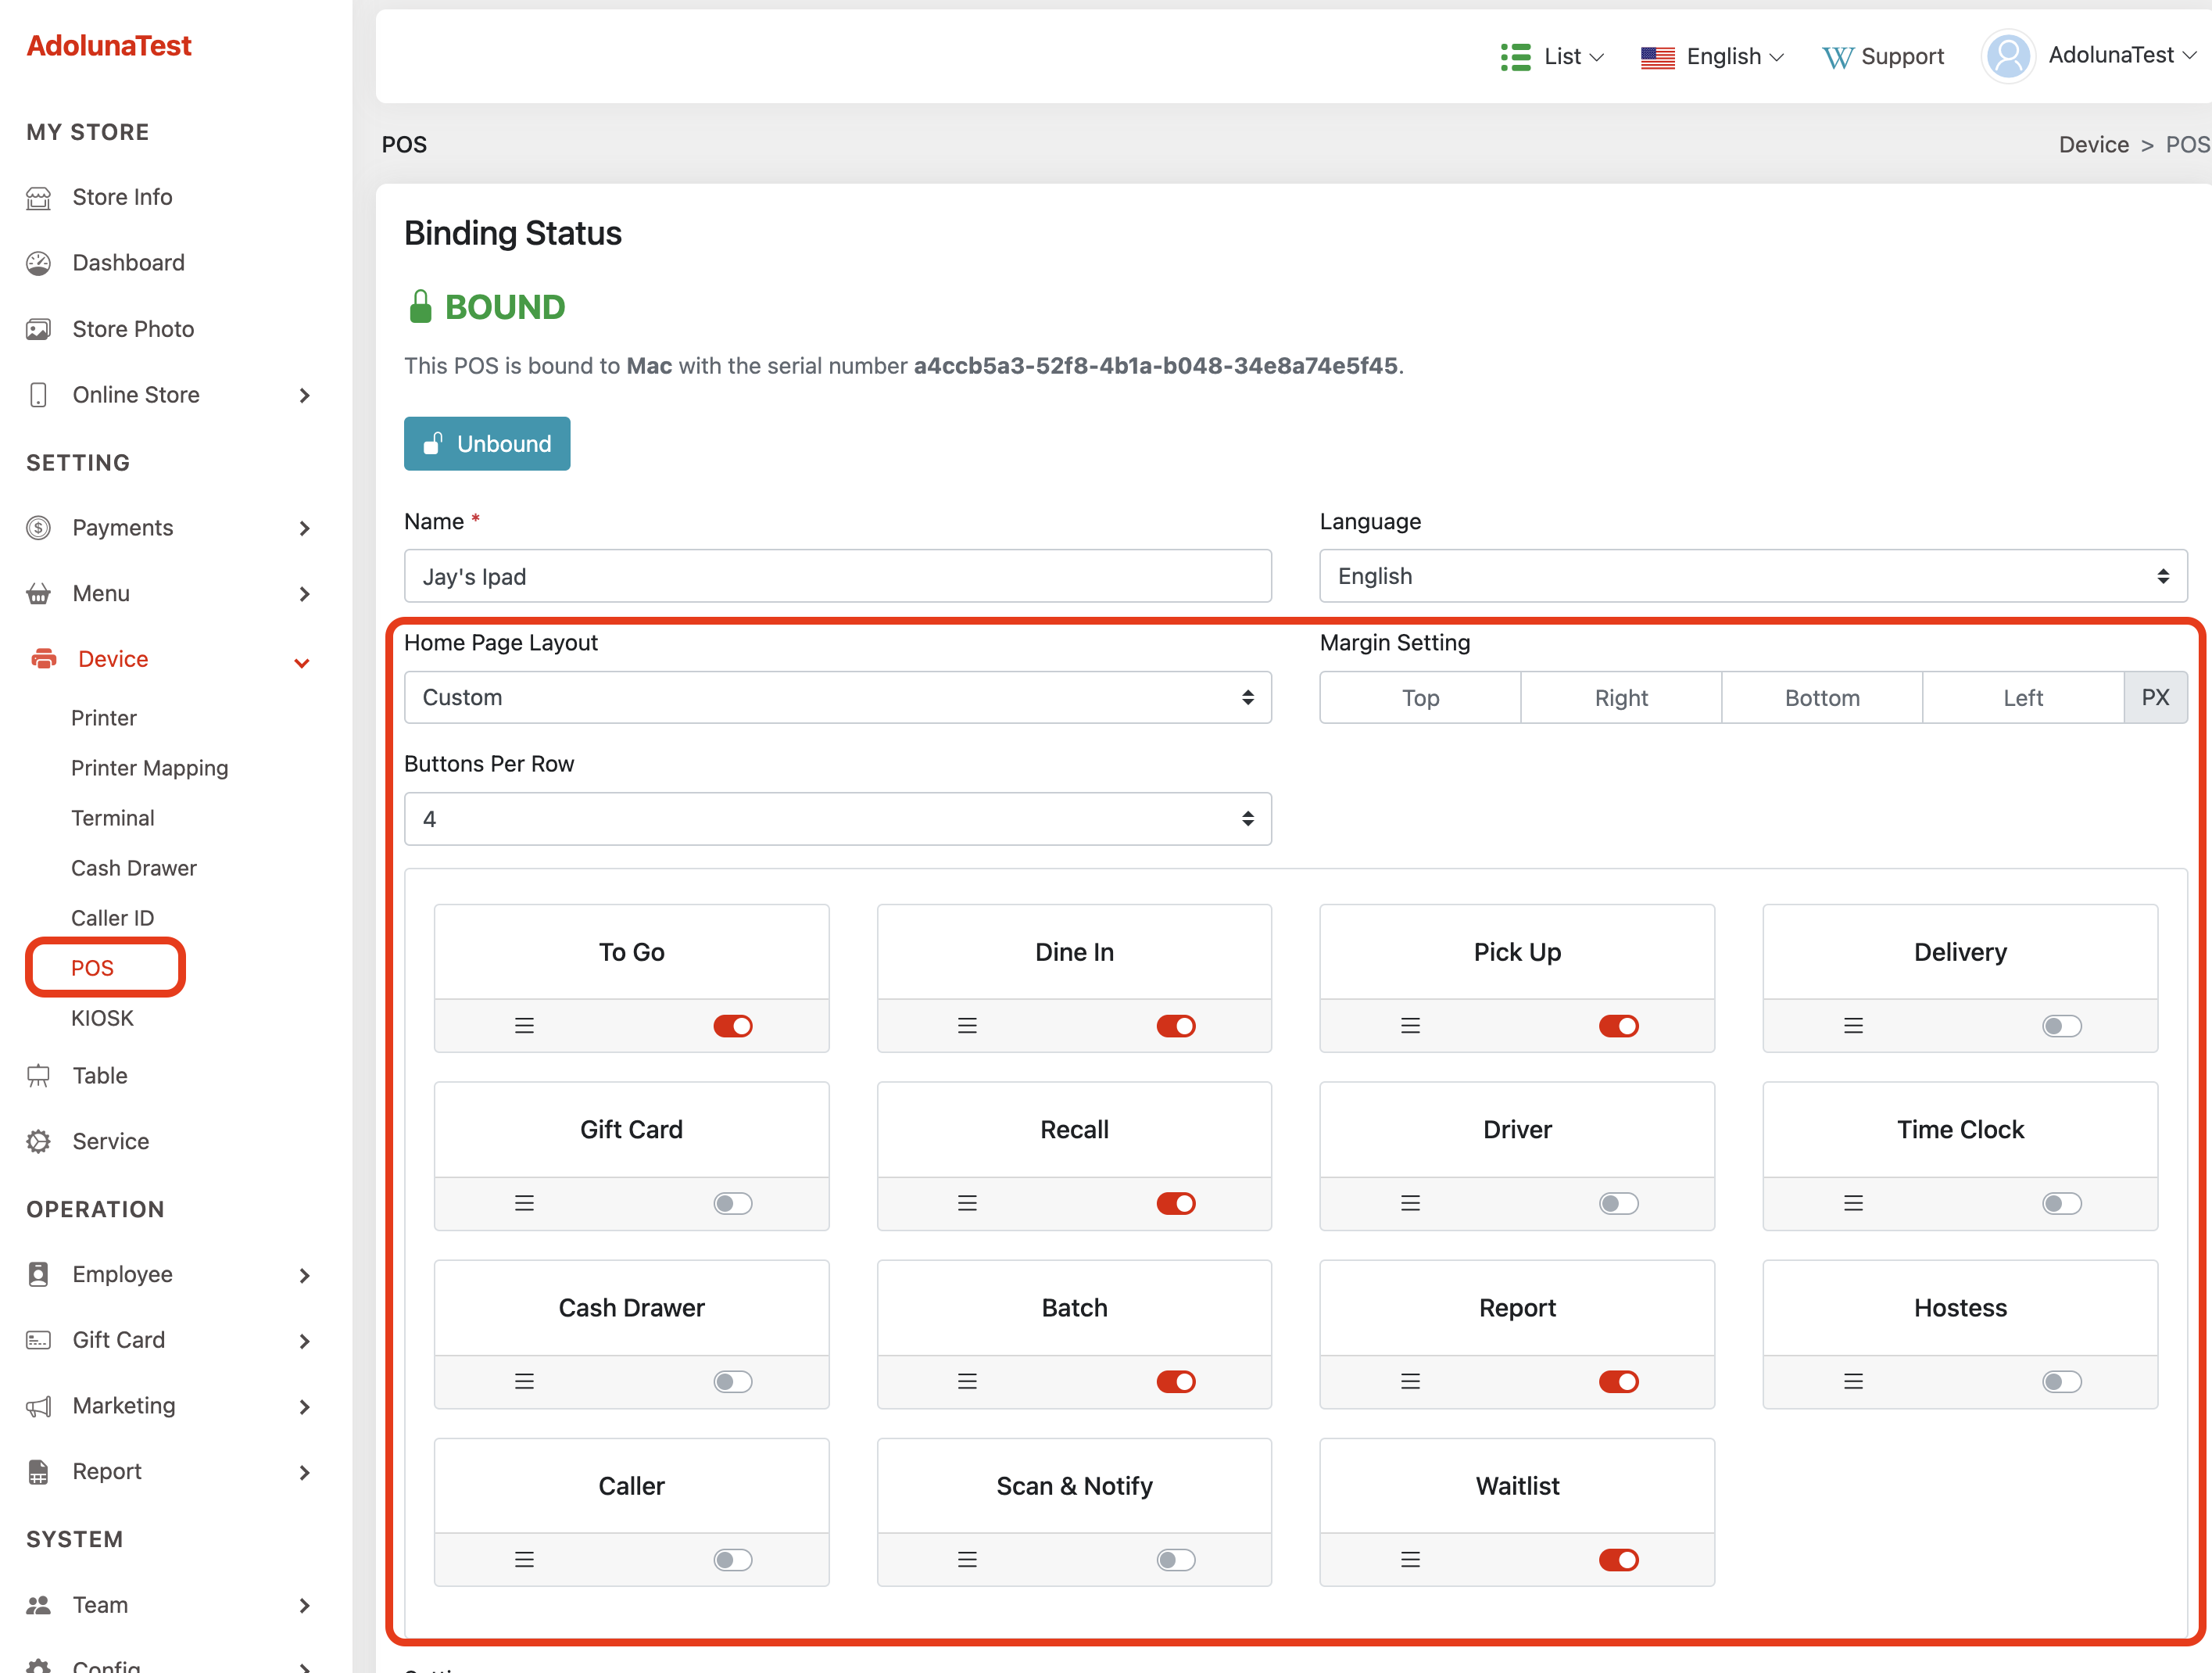The image size is (2212, 1673).
Task: Open the Buttons Per Row dropdown
Action: point(837,819)
